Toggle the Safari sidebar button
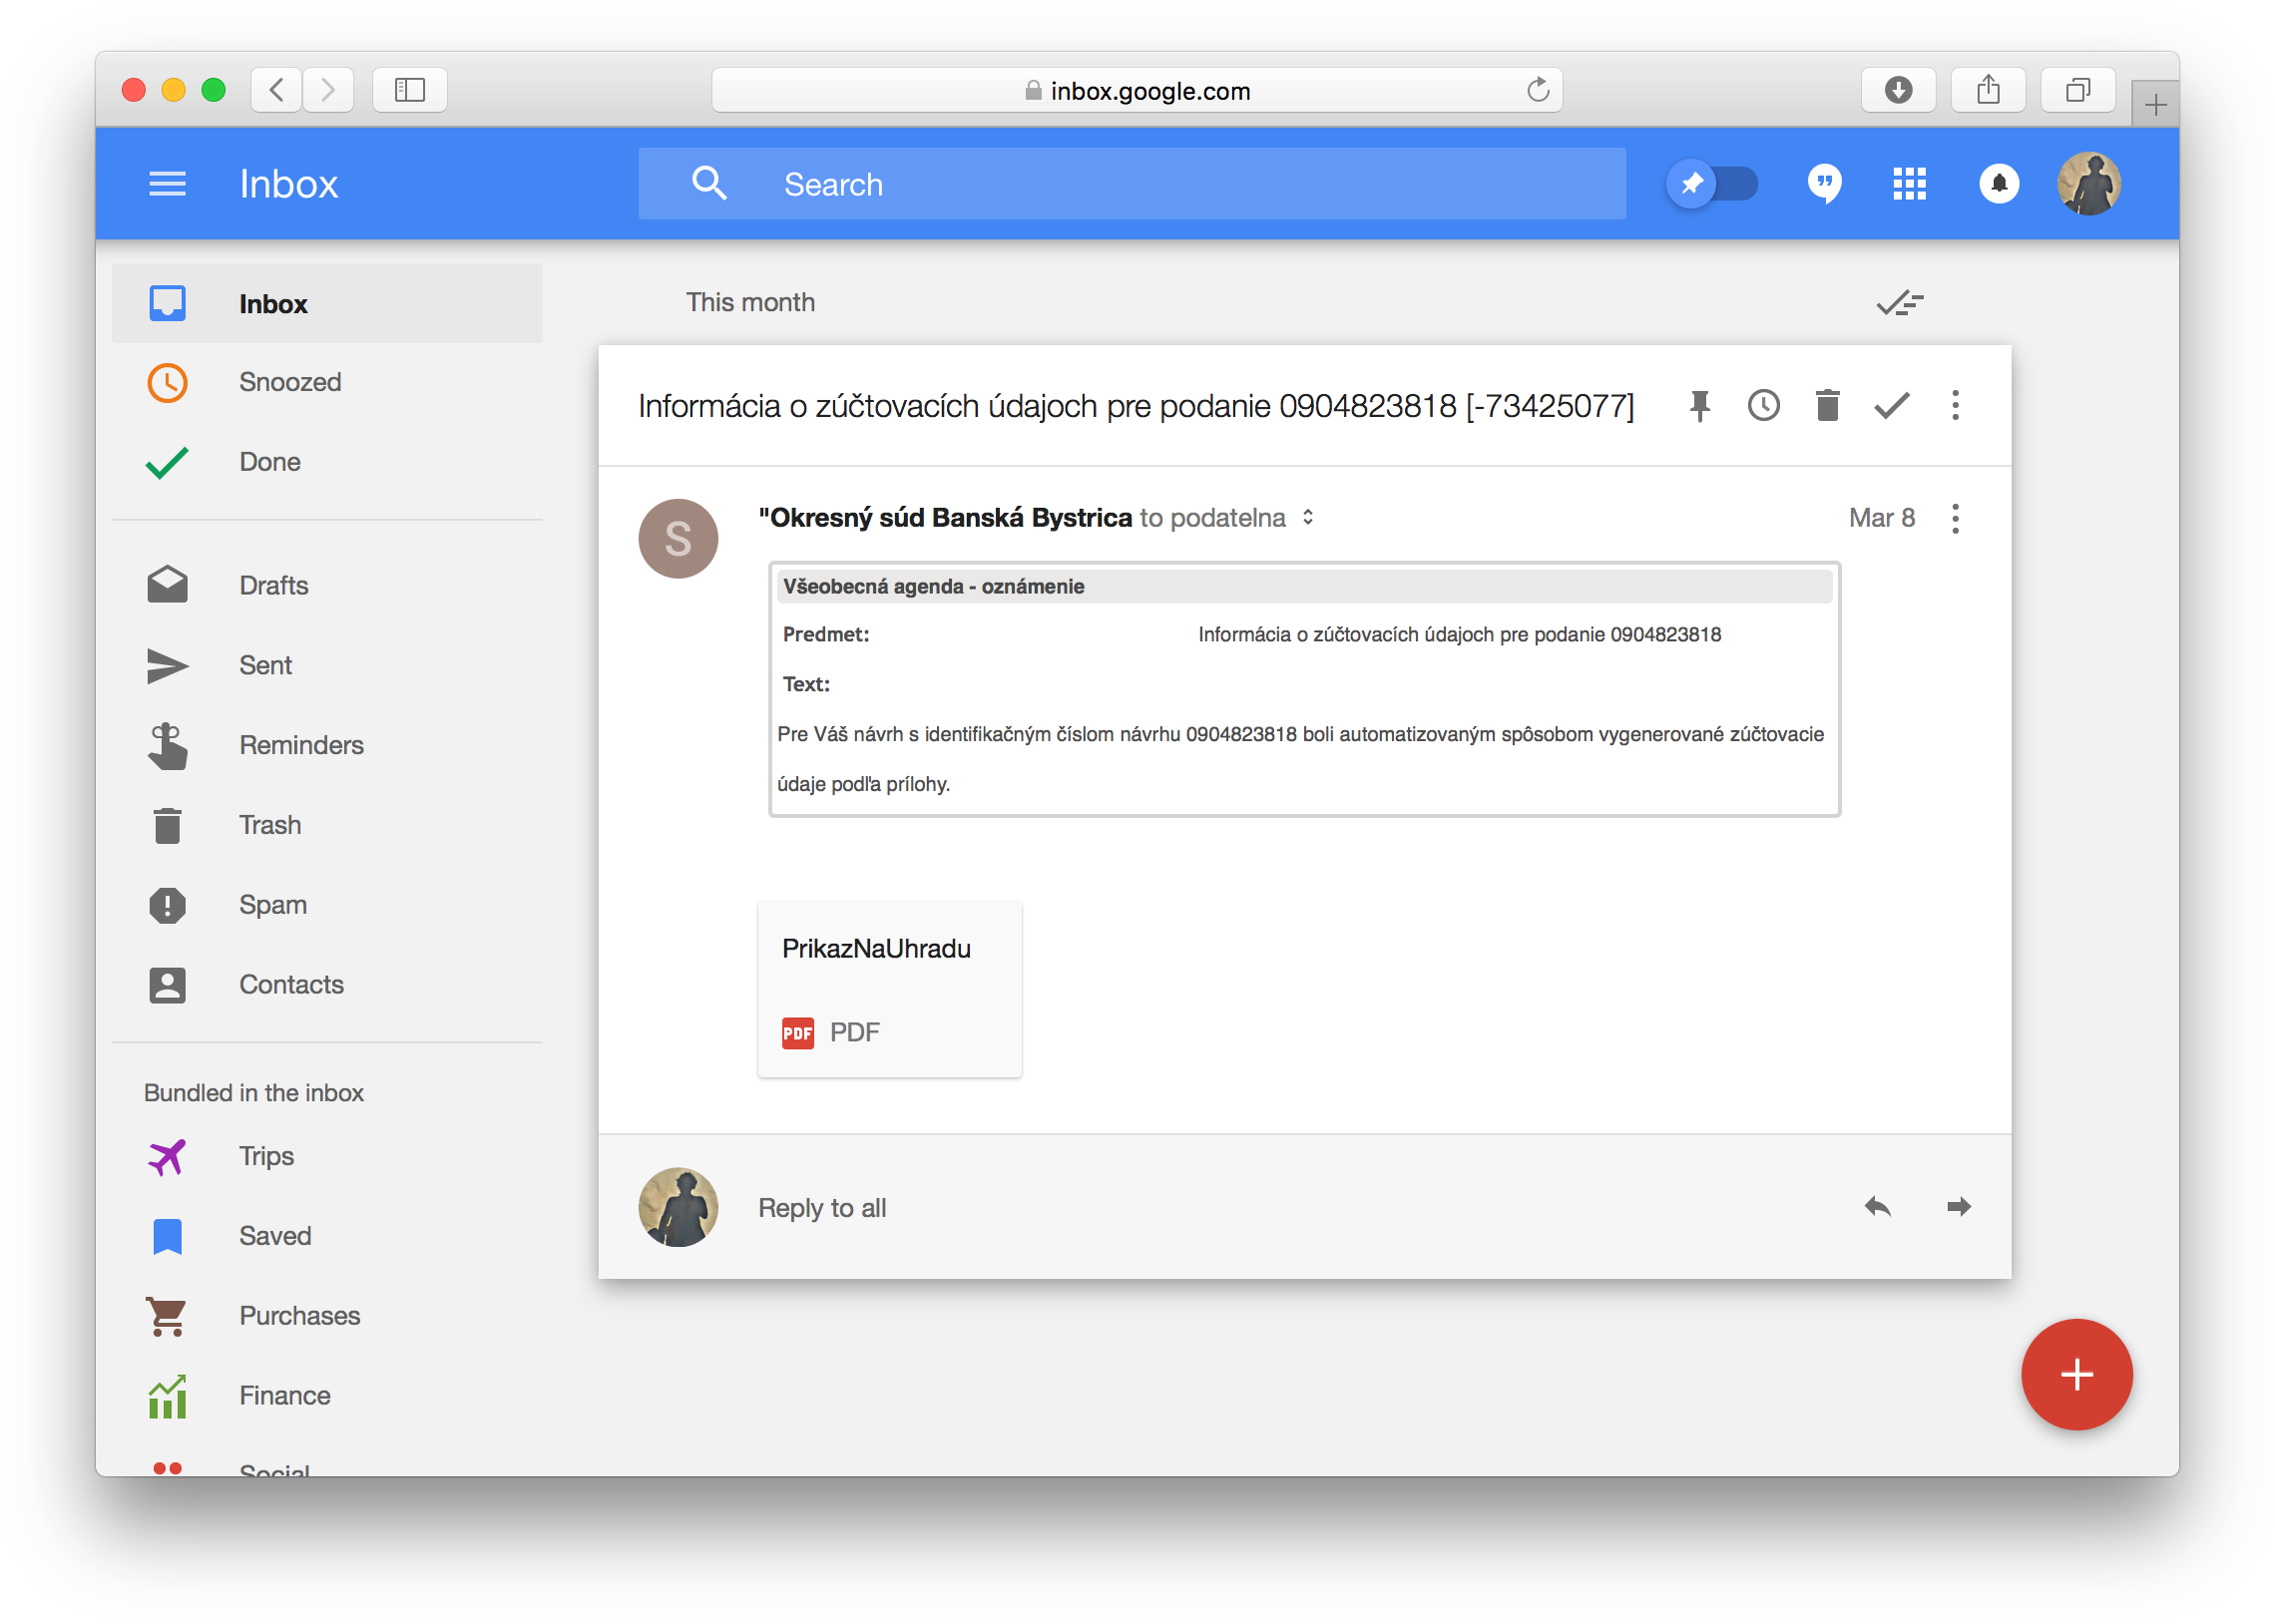This screenshot has width=2275, height=1624. coord(409,91)
